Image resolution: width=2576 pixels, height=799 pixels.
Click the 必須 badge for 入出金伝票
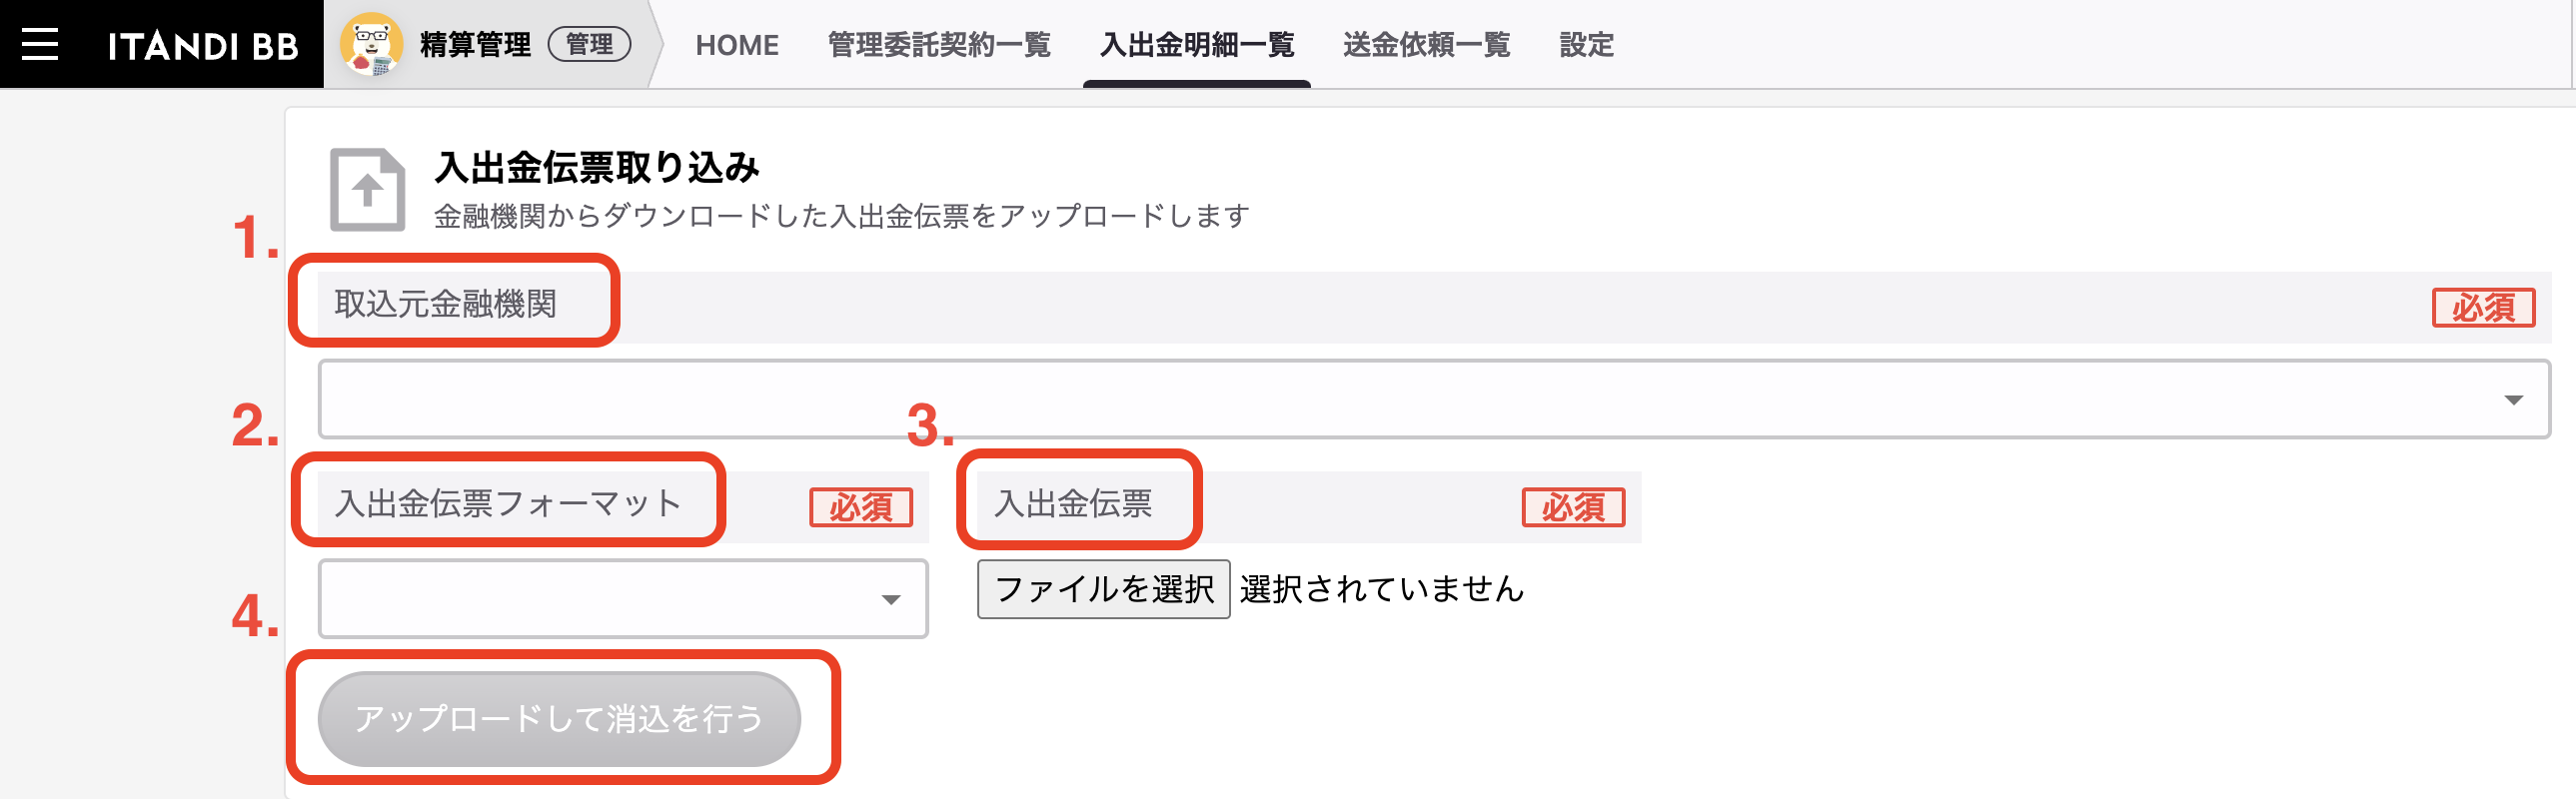pyautogui.click(x=1573, y=507)
